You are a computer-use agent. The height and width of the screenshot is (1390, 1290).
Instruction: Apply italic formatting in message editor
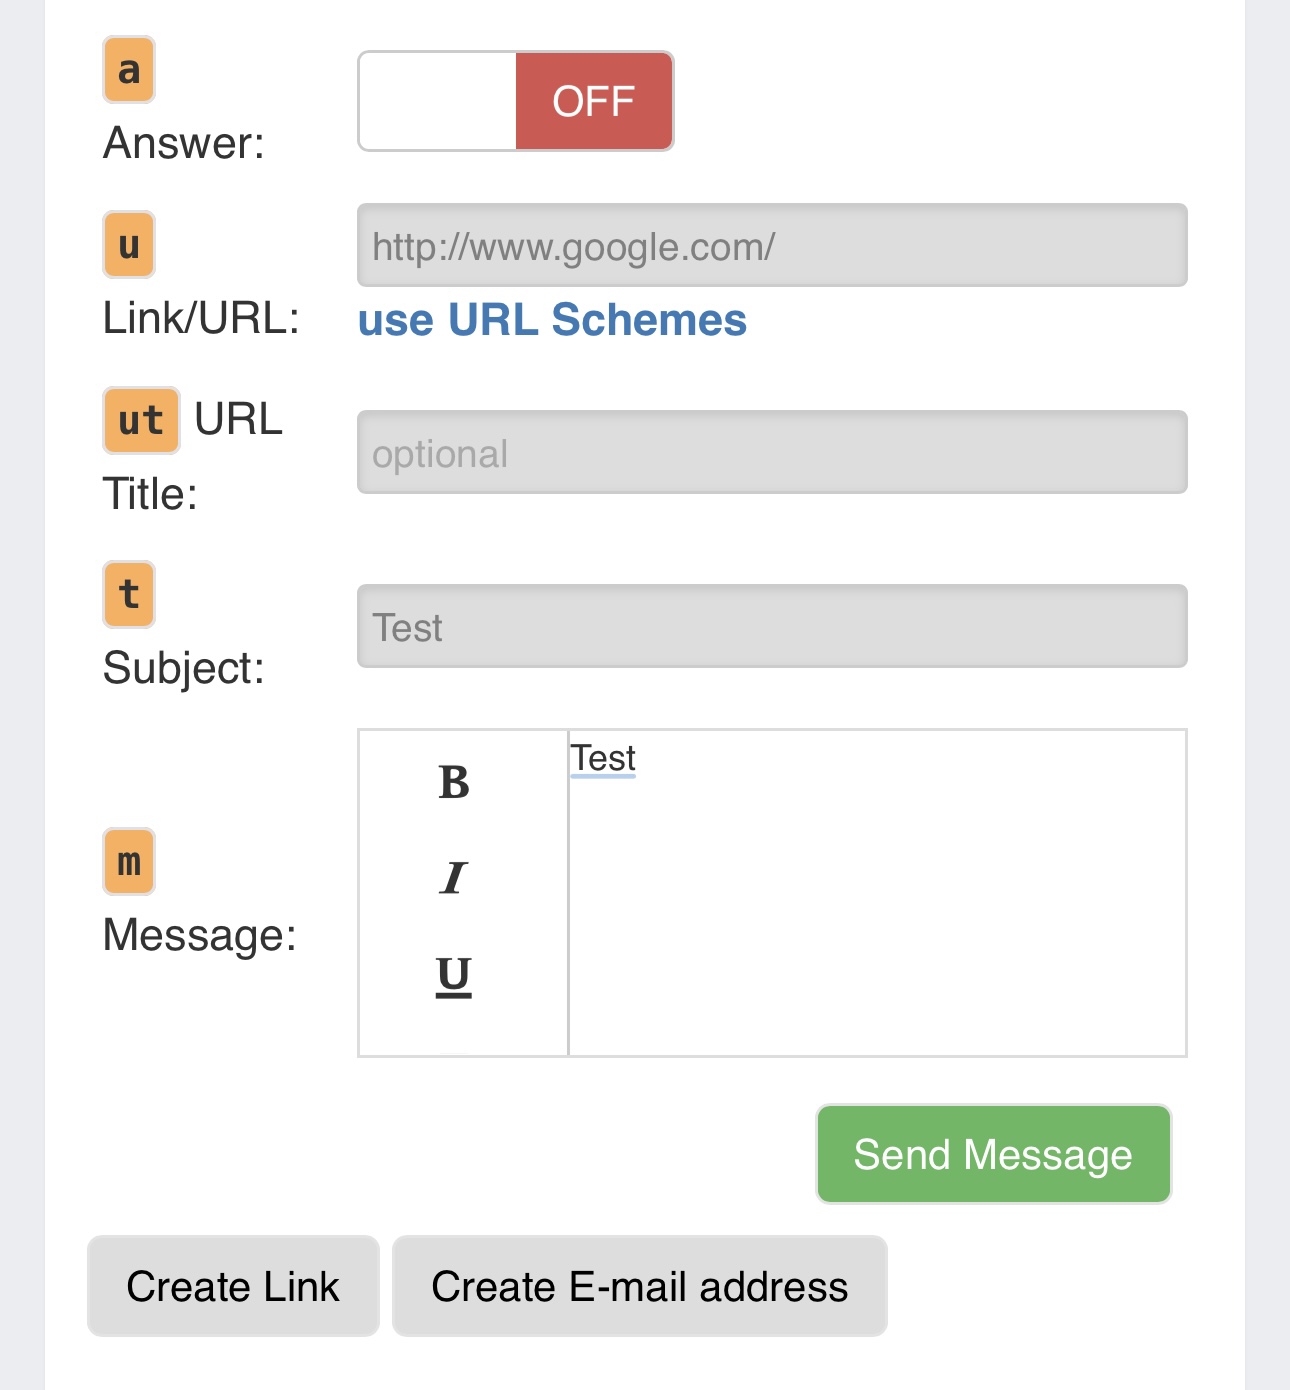pos(454,878)
